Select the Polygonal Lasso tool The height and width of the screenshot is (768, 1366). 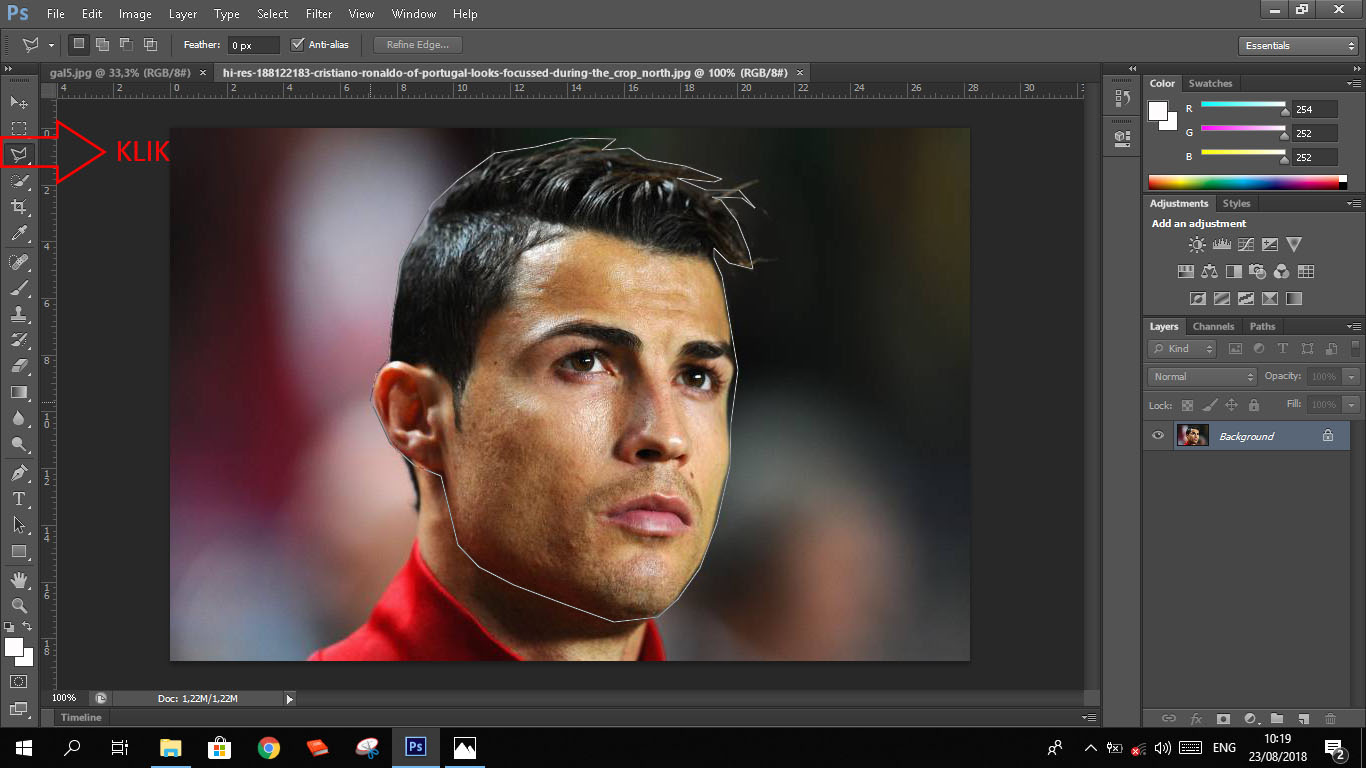(19, 155)
